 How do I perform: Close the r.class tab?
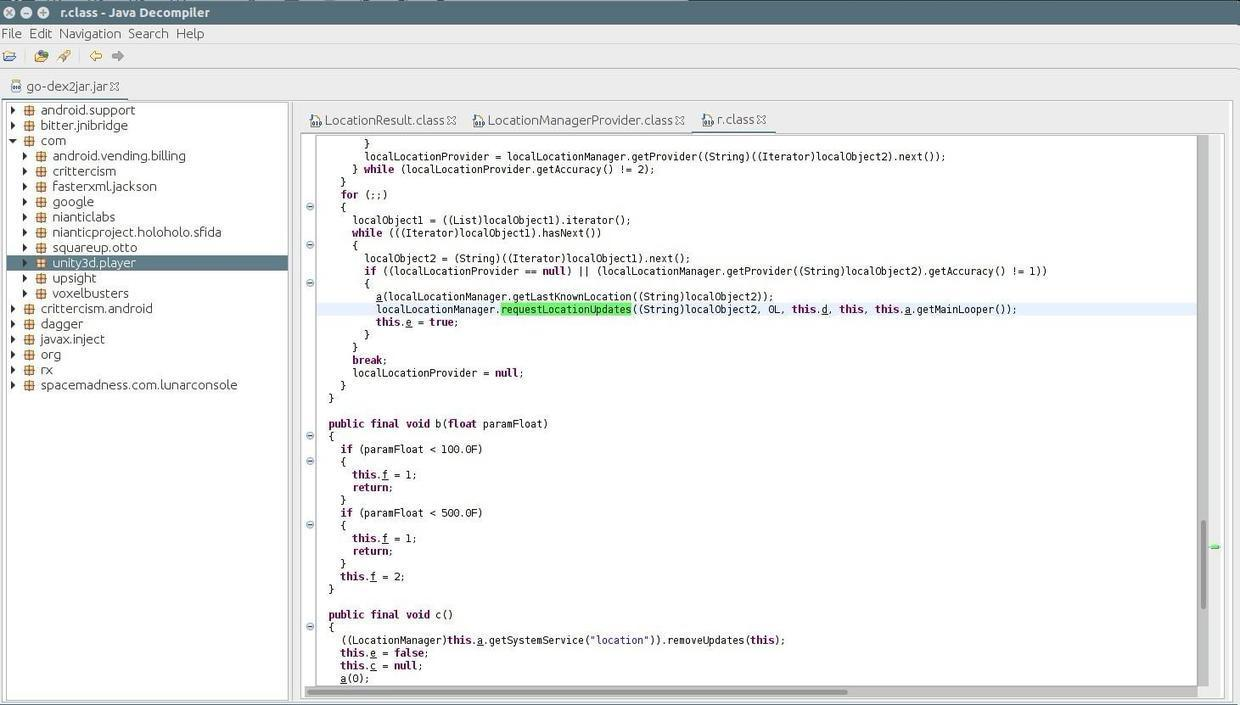pyautogui.click(x=761, y=120)
